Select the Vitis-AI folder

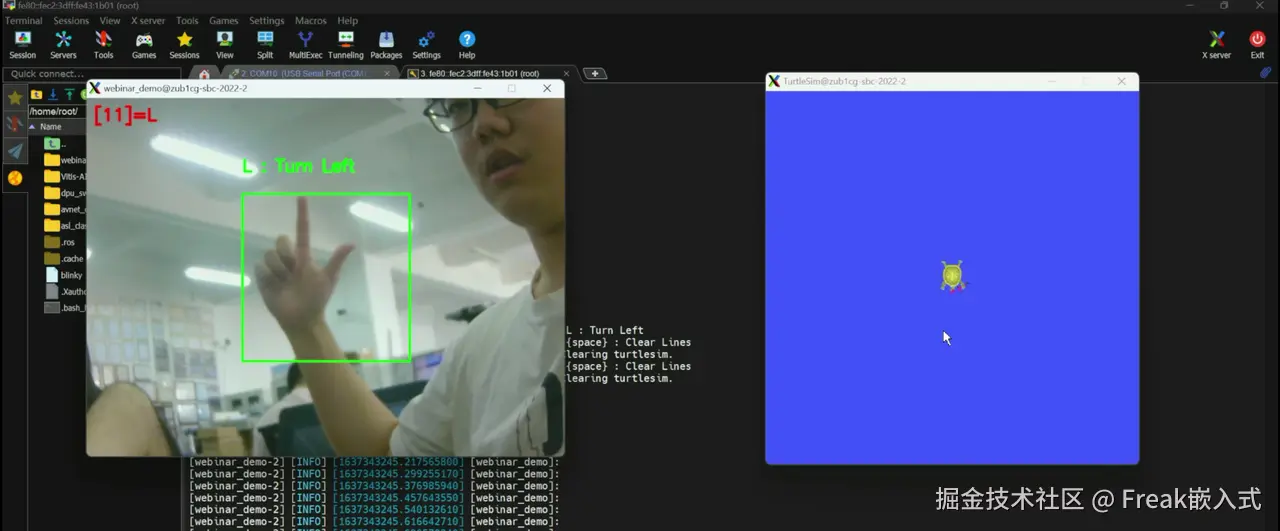(x=65, y=176)
